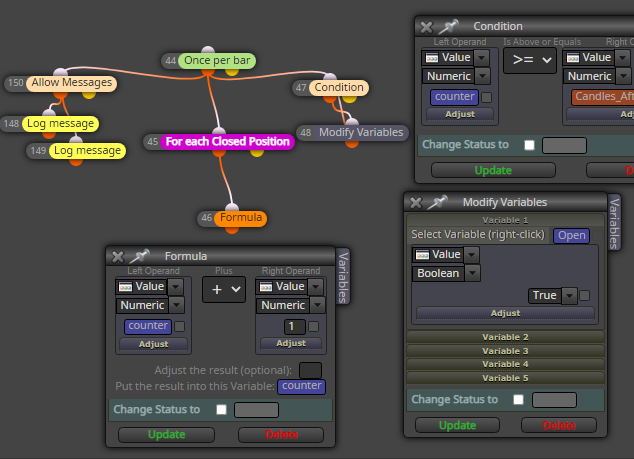Click Value type icon in Formula right operand
This screenshot has width=634, height=459.
(x=266, y=287)
